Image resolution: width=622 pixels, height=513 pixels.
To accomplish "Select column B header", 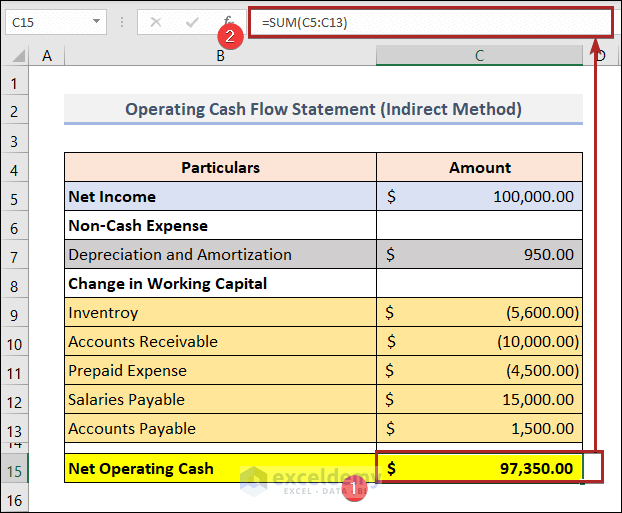I will pyautogui.click(x=220, y=56).
